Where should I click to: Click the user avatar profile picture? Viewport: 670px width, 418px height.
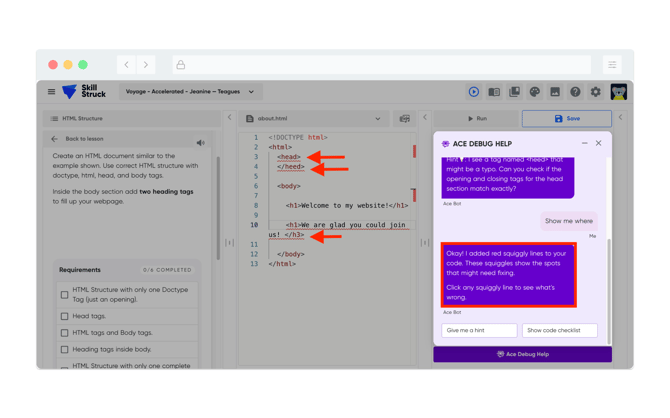point(619,92)
